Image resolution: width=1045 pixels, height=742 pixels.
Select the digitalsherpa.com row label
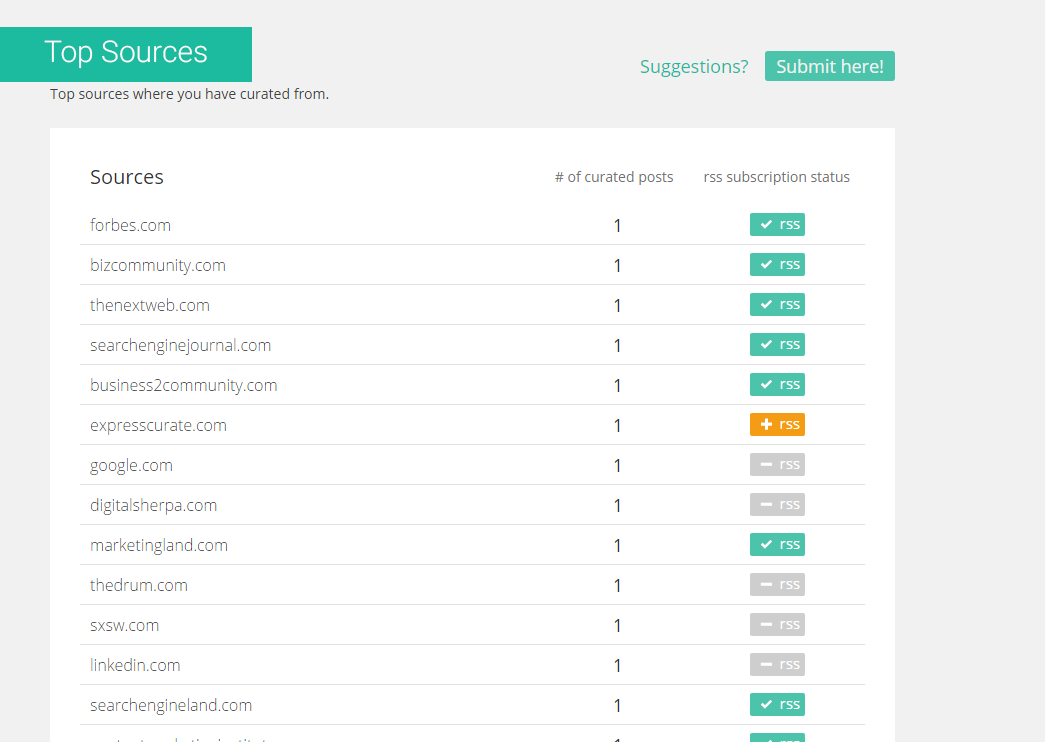click(153, 505)
